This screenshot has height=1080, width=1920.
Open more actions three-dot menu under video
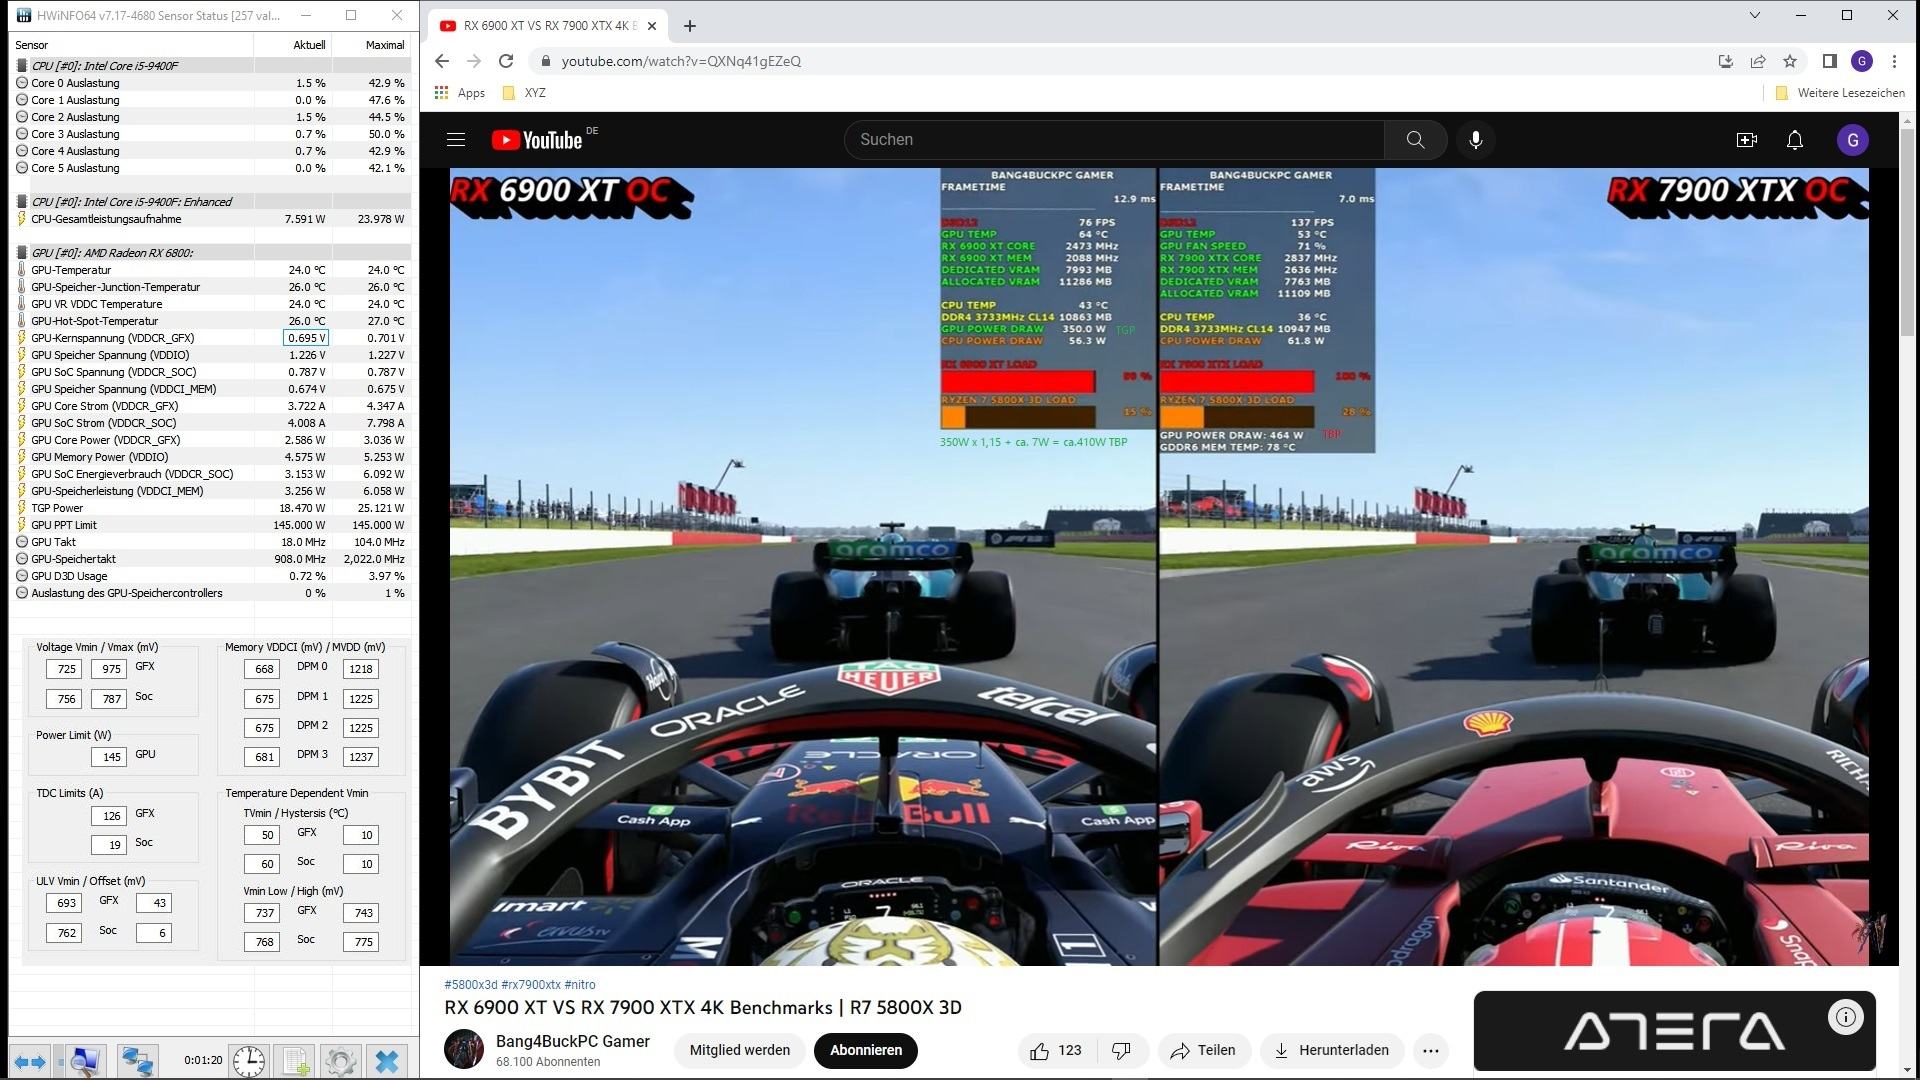coord(1430,1050)
